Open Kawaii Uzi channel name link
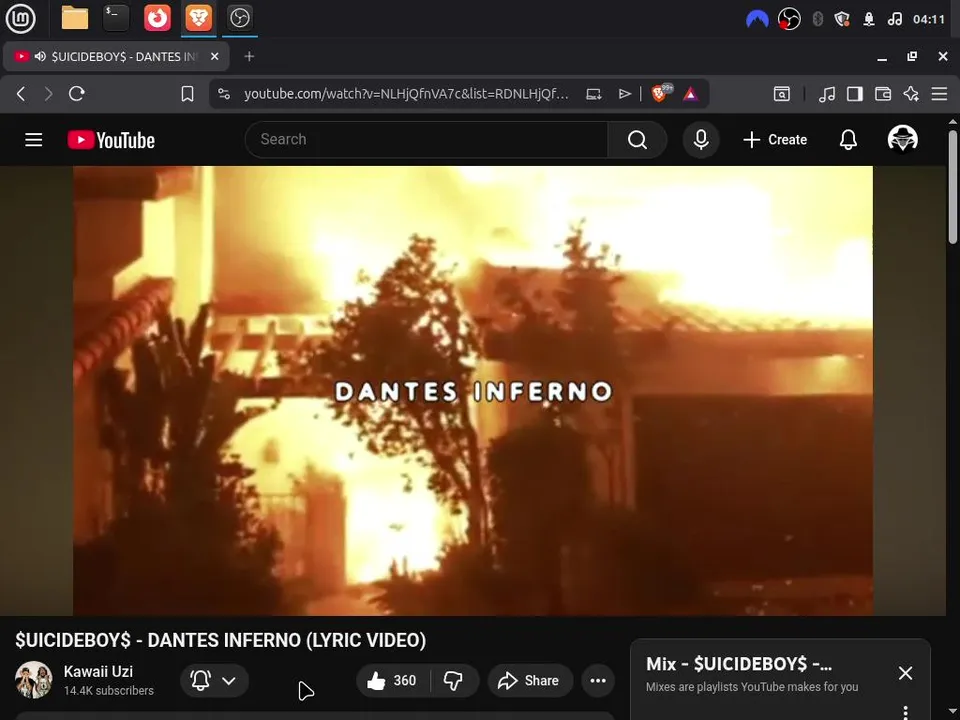 coord(98,672)
